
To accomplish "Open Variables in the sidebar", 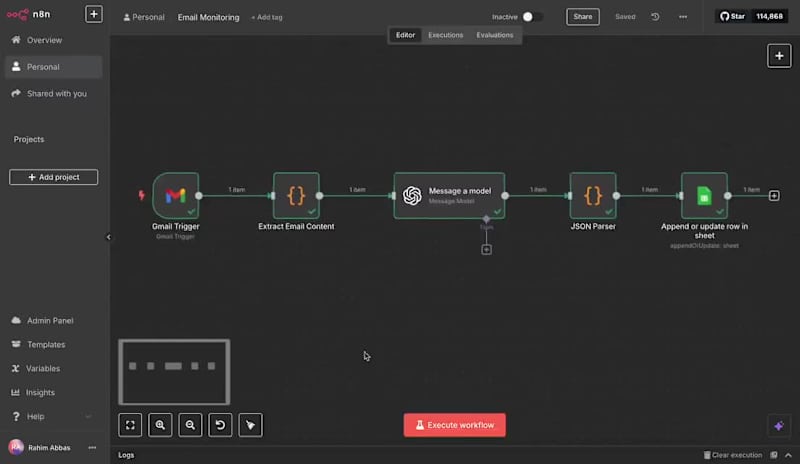I will (x=54, y=369).
